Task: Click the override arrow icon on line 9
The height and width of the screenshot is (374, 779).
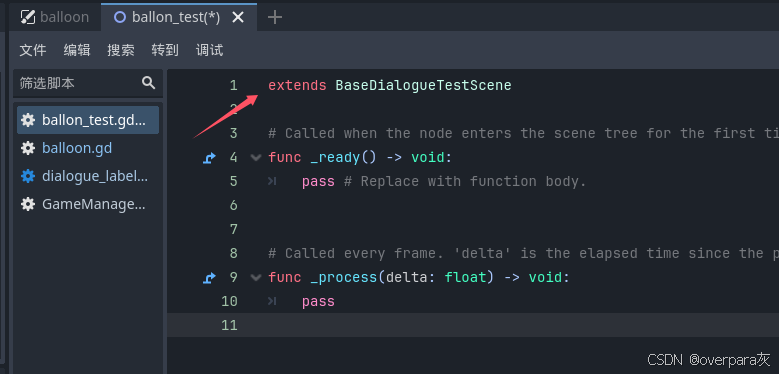Action: pos(209,278)
